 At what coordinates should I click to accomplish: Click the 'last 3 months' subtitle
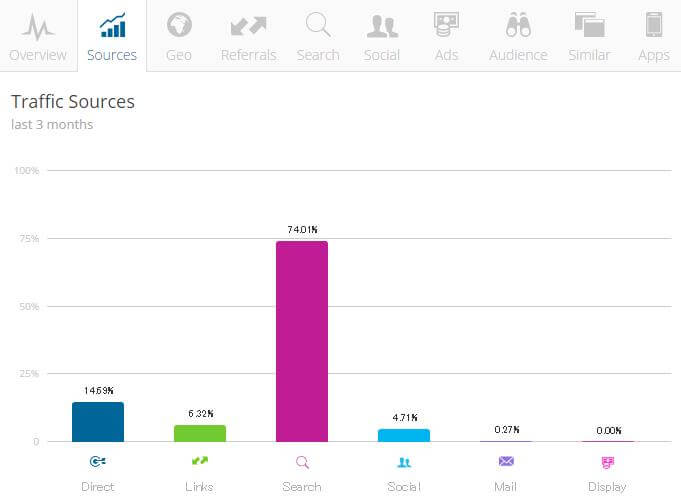click(52, 125)
